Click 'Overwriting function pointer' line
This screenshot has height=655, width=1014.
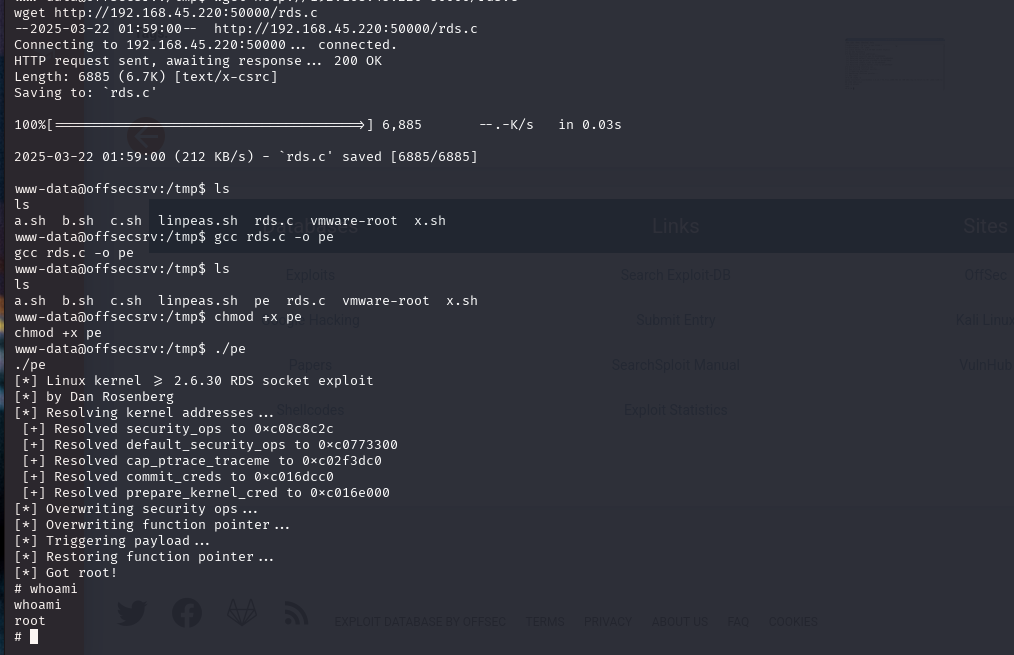(152, 525)
